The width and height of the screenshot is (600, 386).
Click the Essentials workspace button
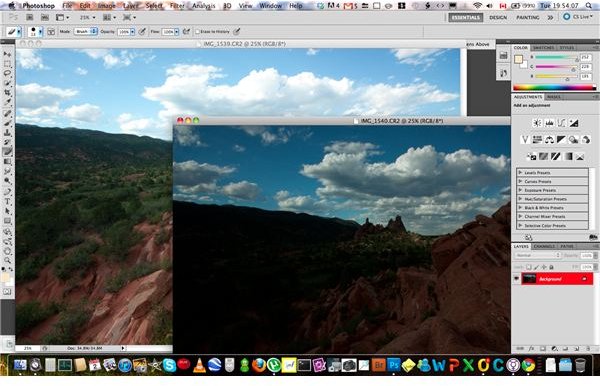point(465,18)
